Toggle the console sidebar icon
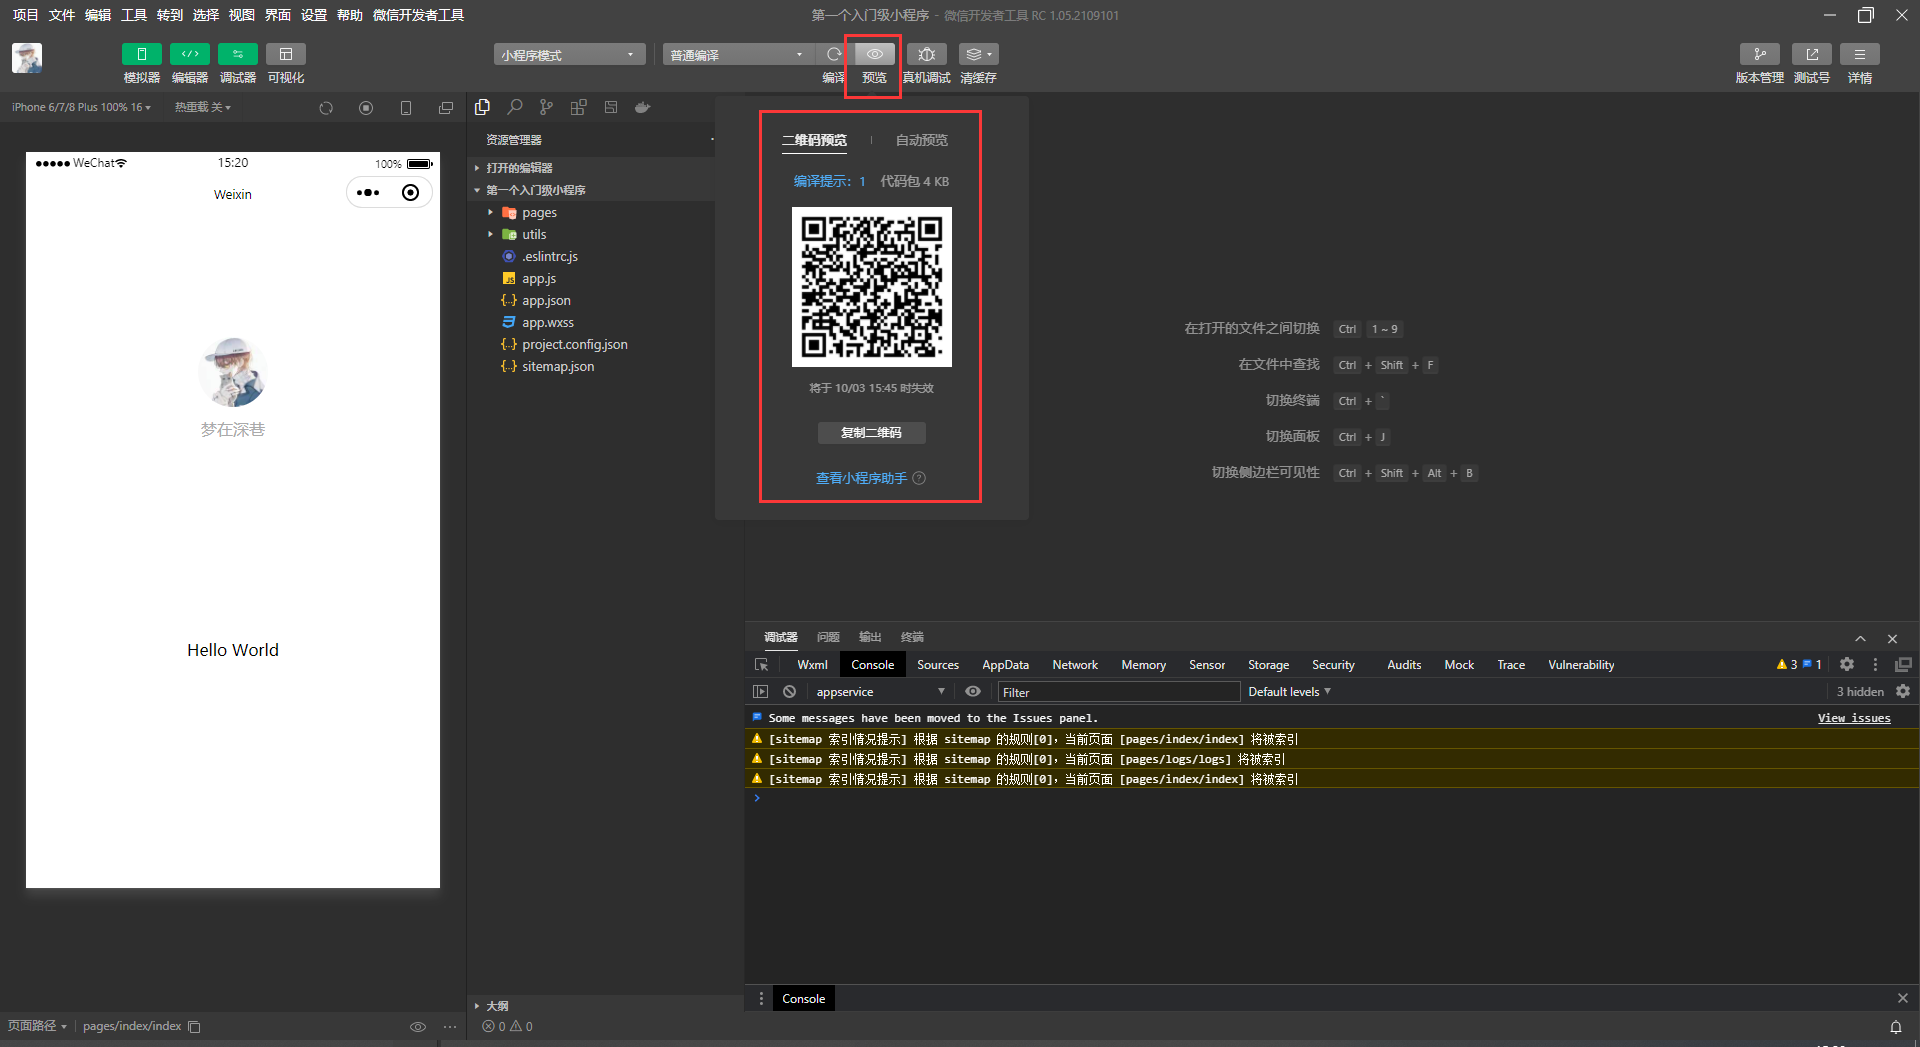 tap(760, 692)
